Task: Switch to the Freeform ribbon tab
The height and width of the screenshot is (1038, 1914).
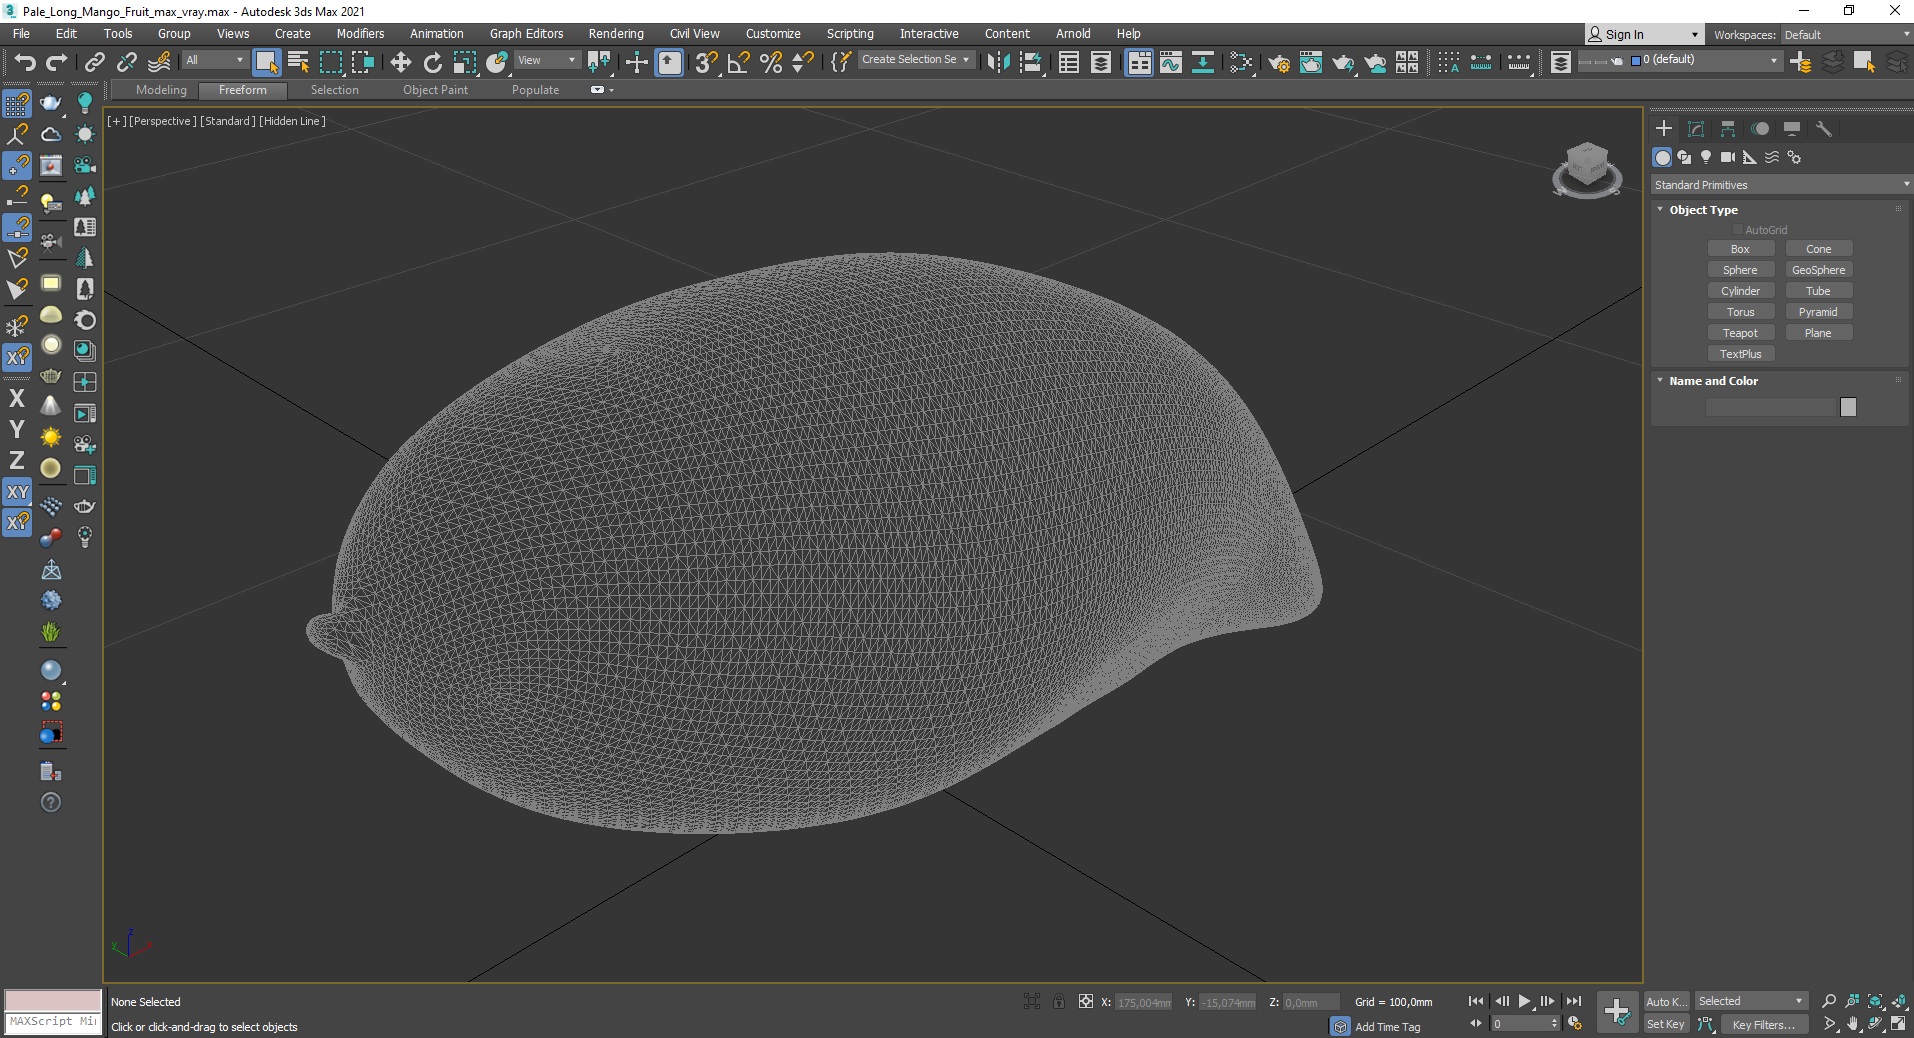Action: [243, 90]
